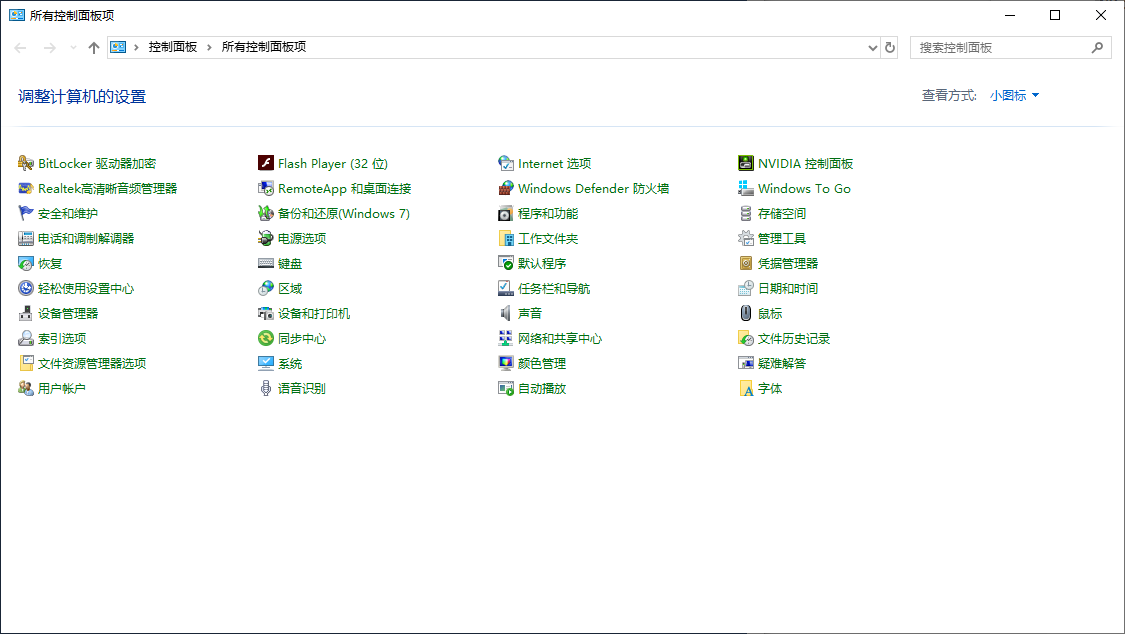Click the back navigation arrow
Image resolution: width=1125 pixels, height=634 pixels.
pyautogui.click(x=20, y=47)
